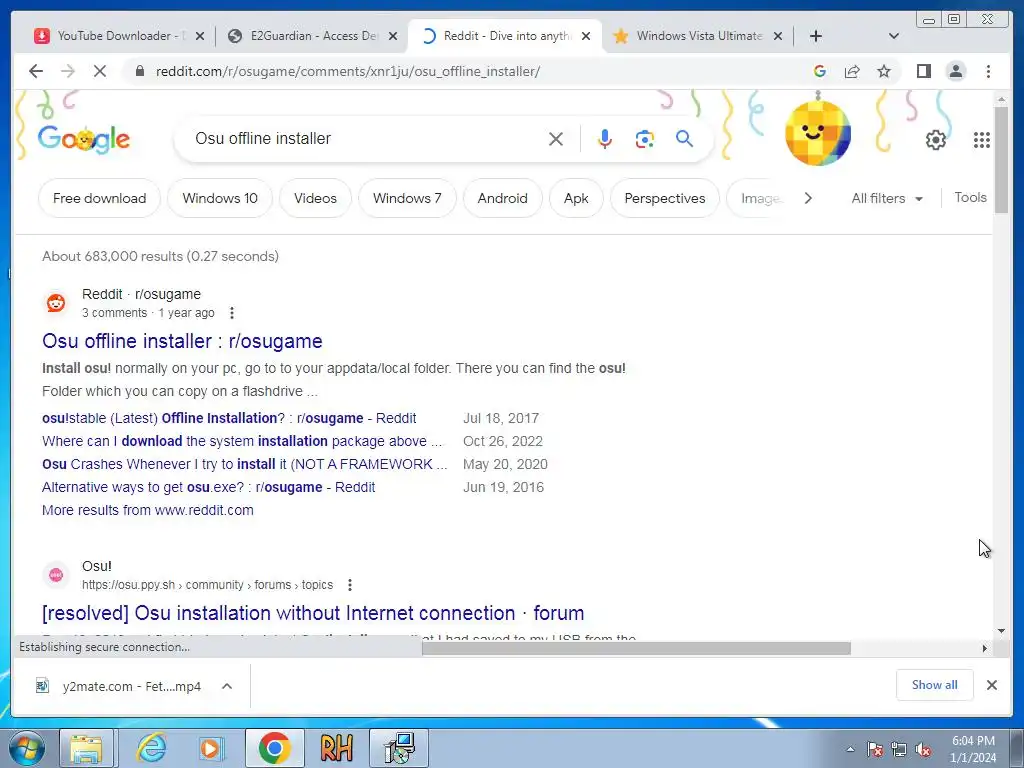Open the Tools search options

coord(970,197)
